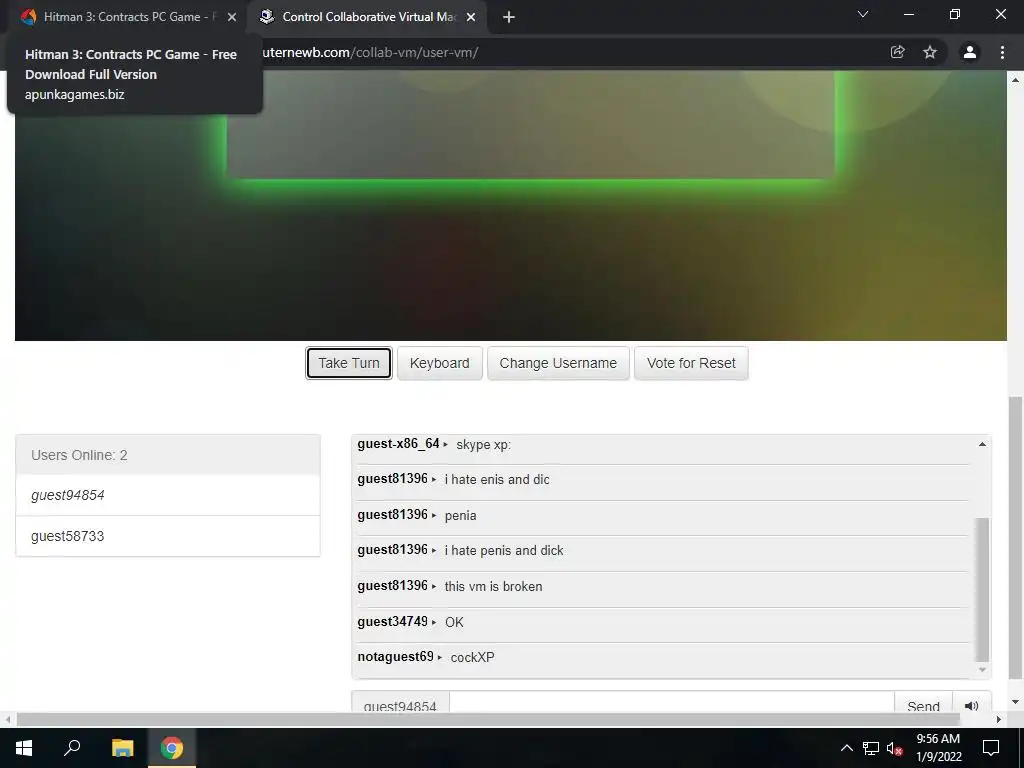
Task: Click the horizontal scroll left arrow
Action: [7, 719]
